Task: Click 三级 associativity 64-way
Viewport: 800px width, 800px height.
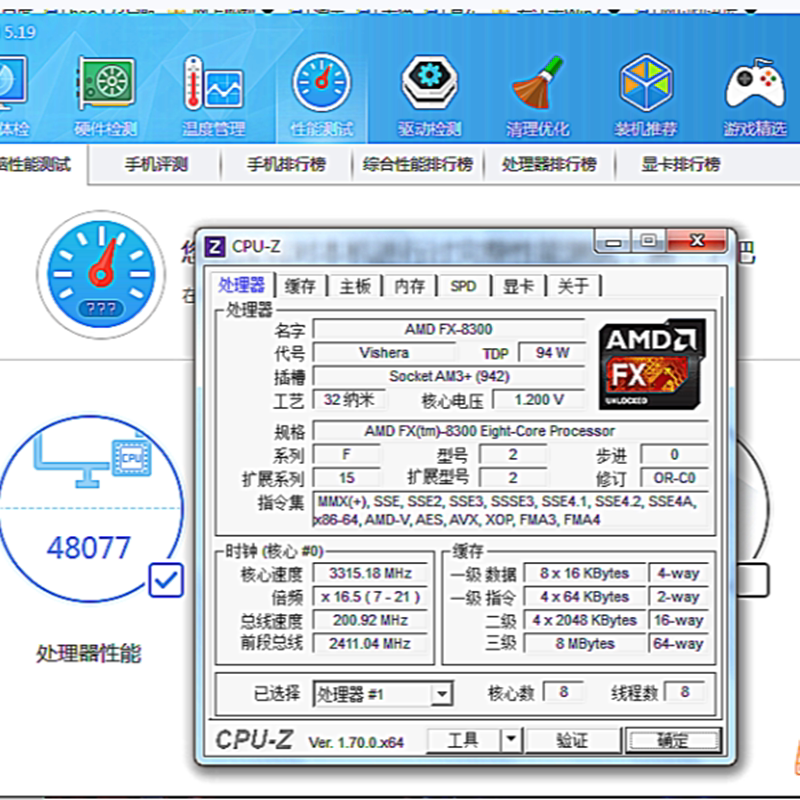Action: (x=678, y=643)
